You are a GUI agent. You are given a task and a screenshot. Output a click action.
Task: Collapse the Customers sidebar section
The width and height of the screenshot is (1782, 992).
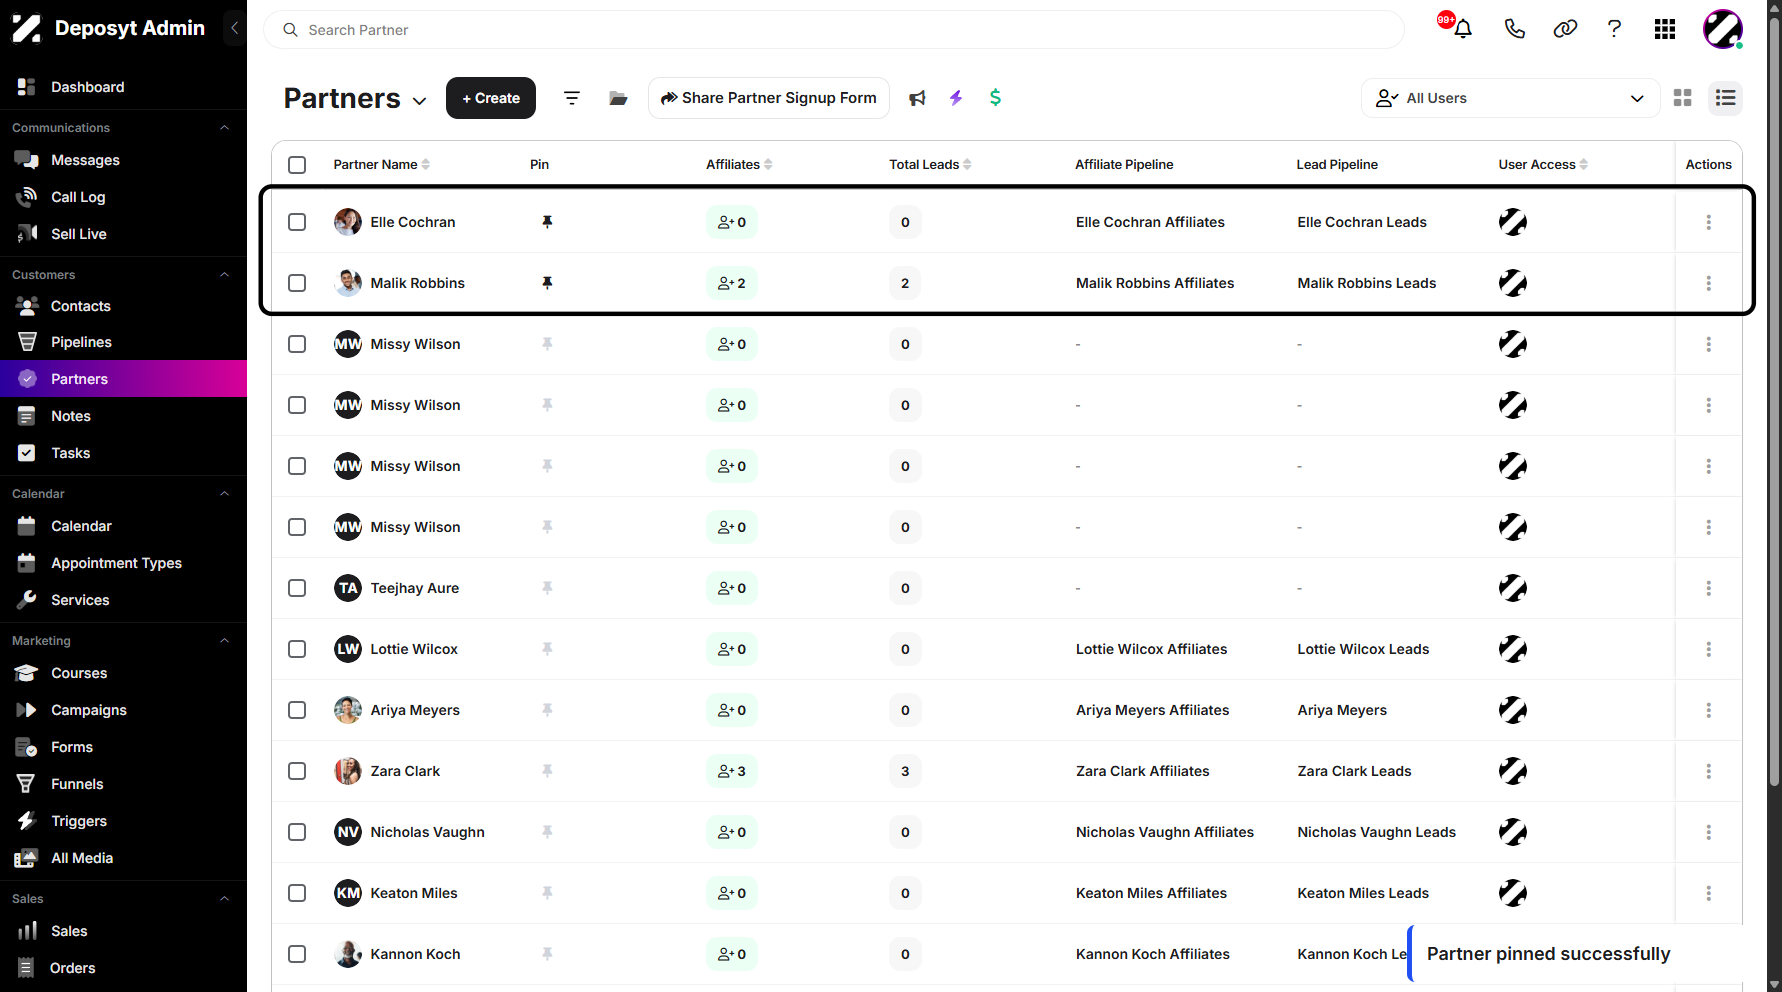click(224, 275)
